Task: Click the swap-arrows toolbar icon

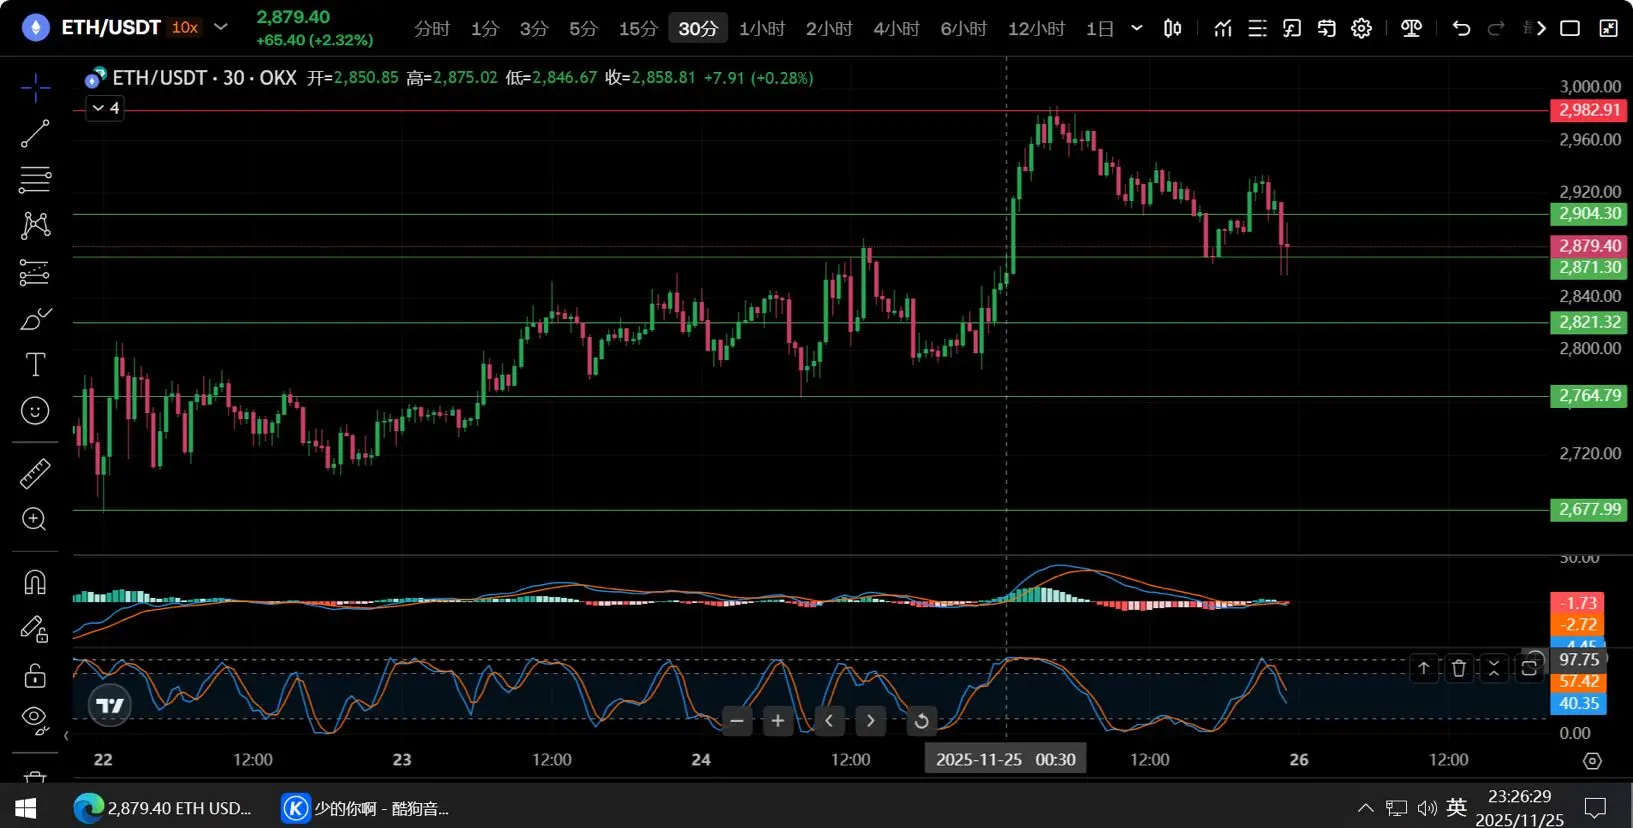Action: [x=1327, y=28]
